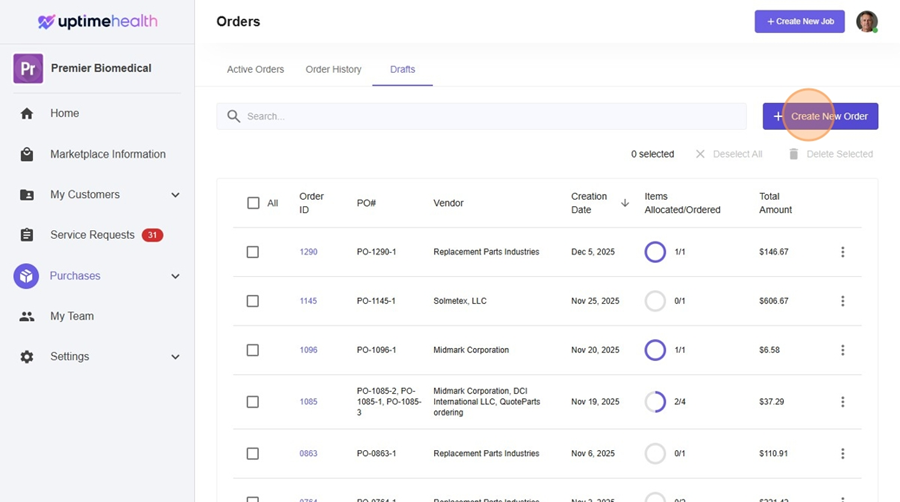
Task: Expand the My Customers submenu
Action: 175,195
